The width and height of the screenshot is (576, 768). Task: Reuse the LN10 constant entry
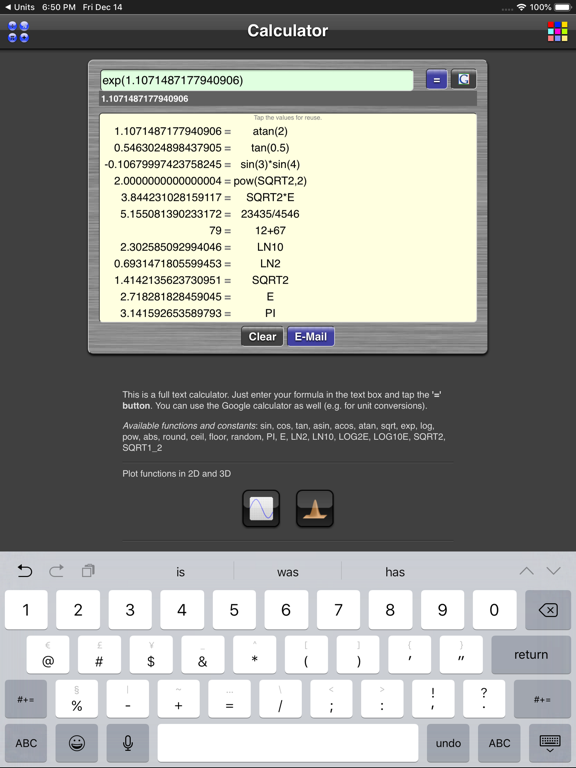[x=270, y=247]
